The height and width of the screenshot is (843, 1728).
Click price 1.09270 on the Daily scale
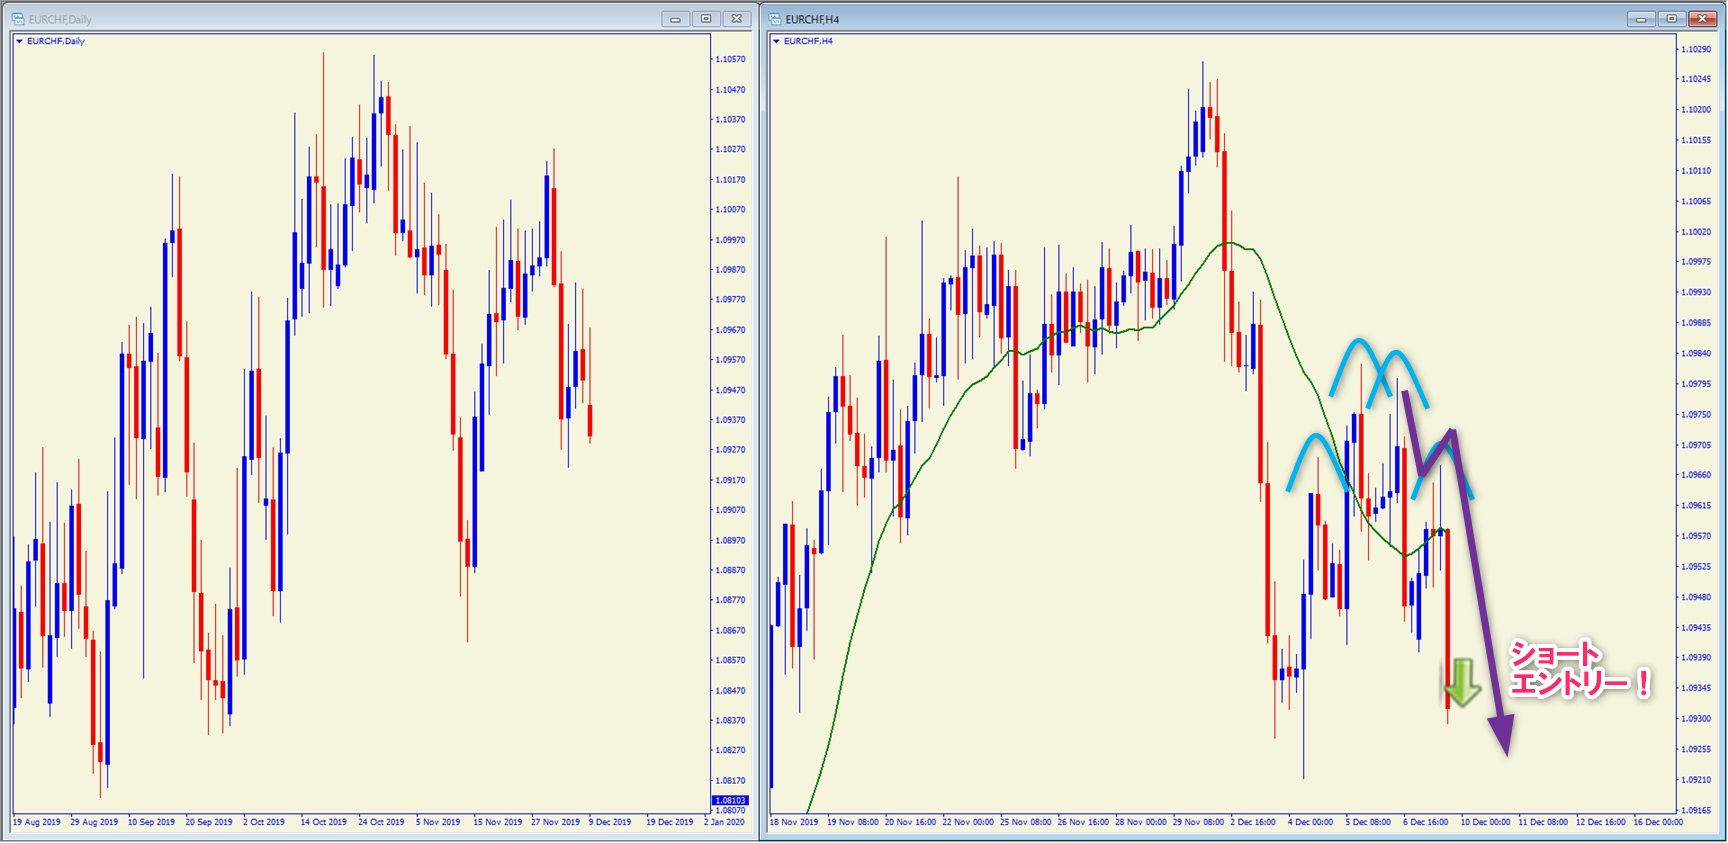pos(731,450)
